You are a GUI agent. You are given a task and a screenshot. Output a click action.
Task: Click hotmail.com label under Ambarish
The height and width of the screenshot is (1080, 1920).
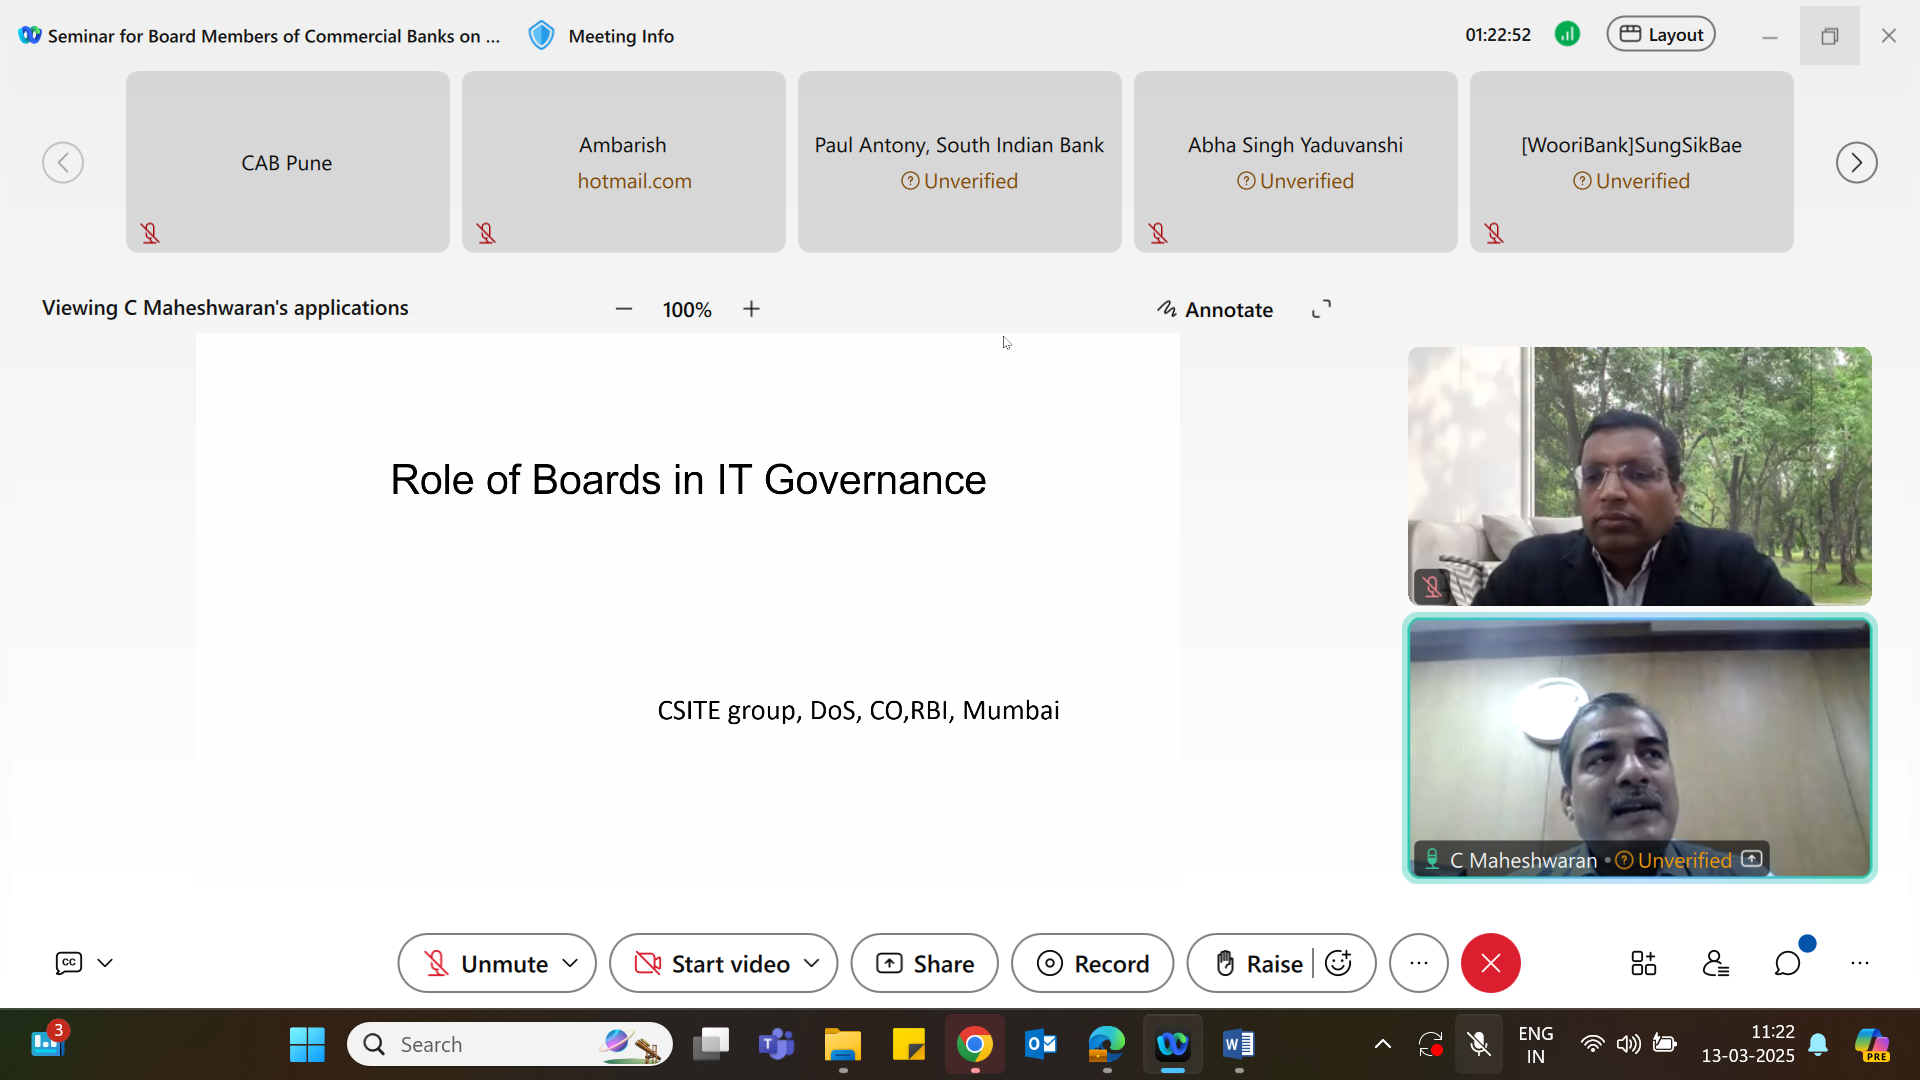[x=634, y=181]
